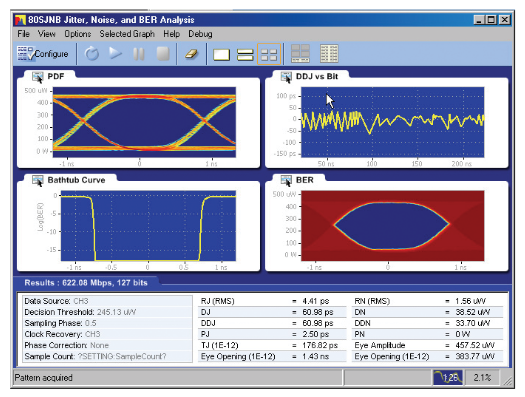525x397 pixels.
Task: Switch to single graph layout
Action: 221,55
